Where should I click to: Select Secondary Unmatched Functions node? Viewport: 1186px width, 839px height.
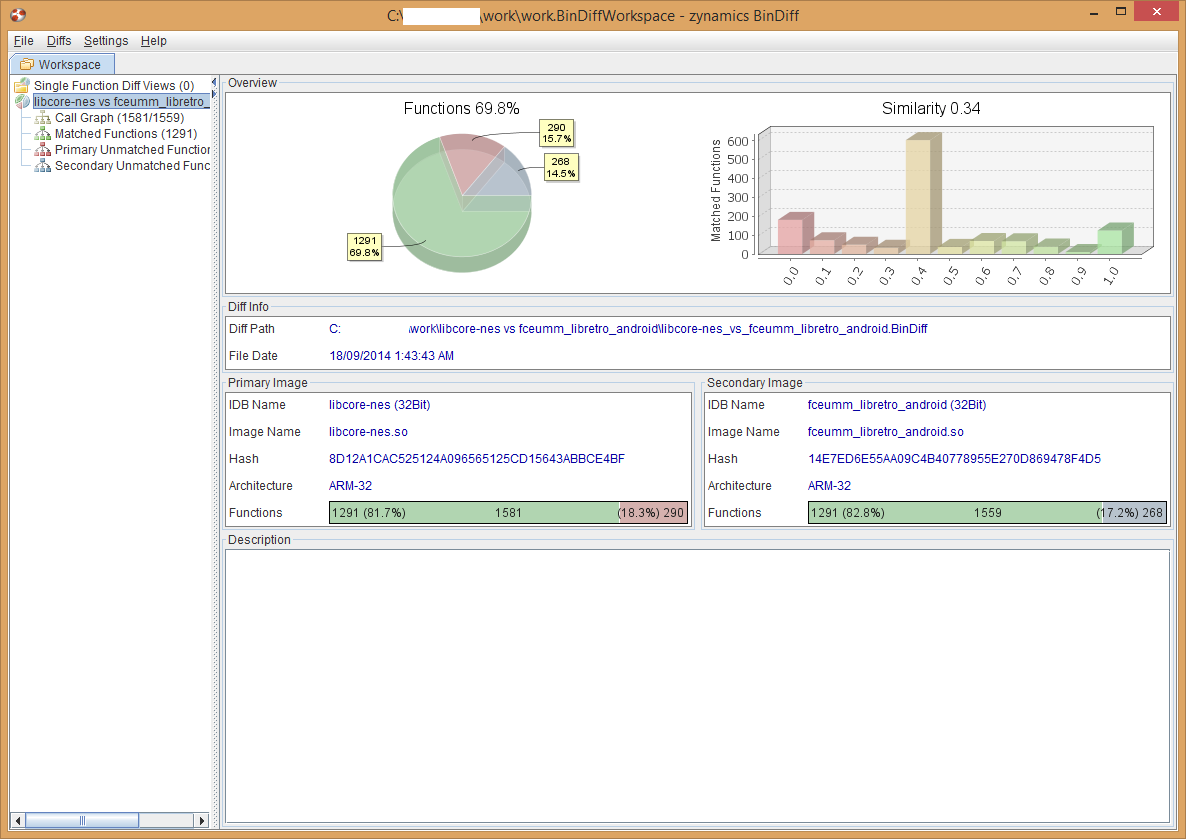[x=132, y=166]
